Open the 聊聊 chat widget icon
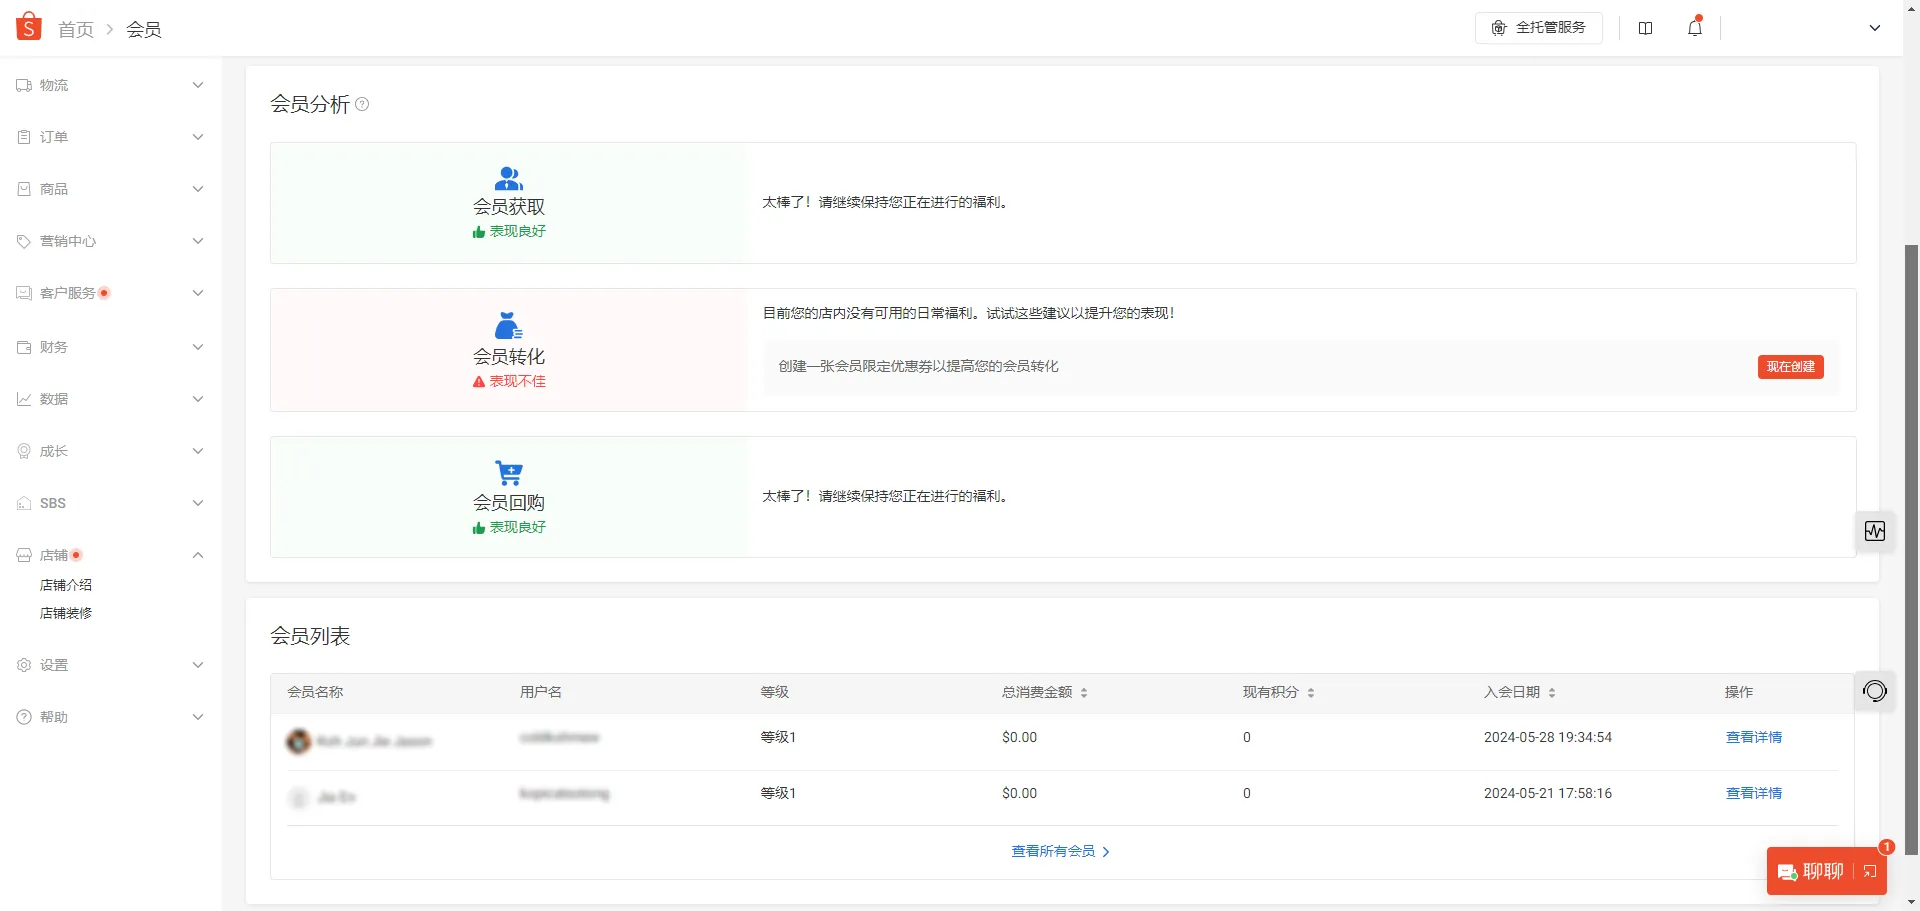Screen dimensions: 1920x911 click(x=1789, y=871)
